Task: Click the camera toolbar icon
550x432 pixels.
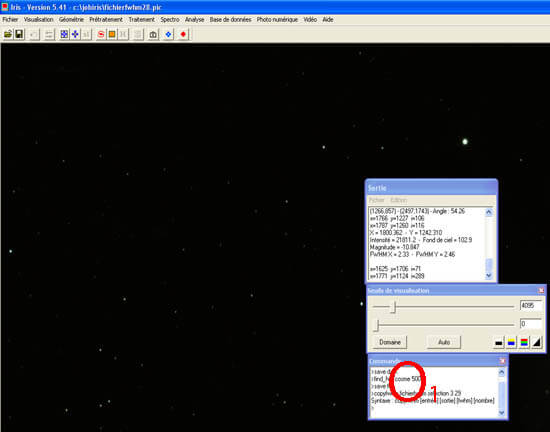Action: (x=153, y=34)
